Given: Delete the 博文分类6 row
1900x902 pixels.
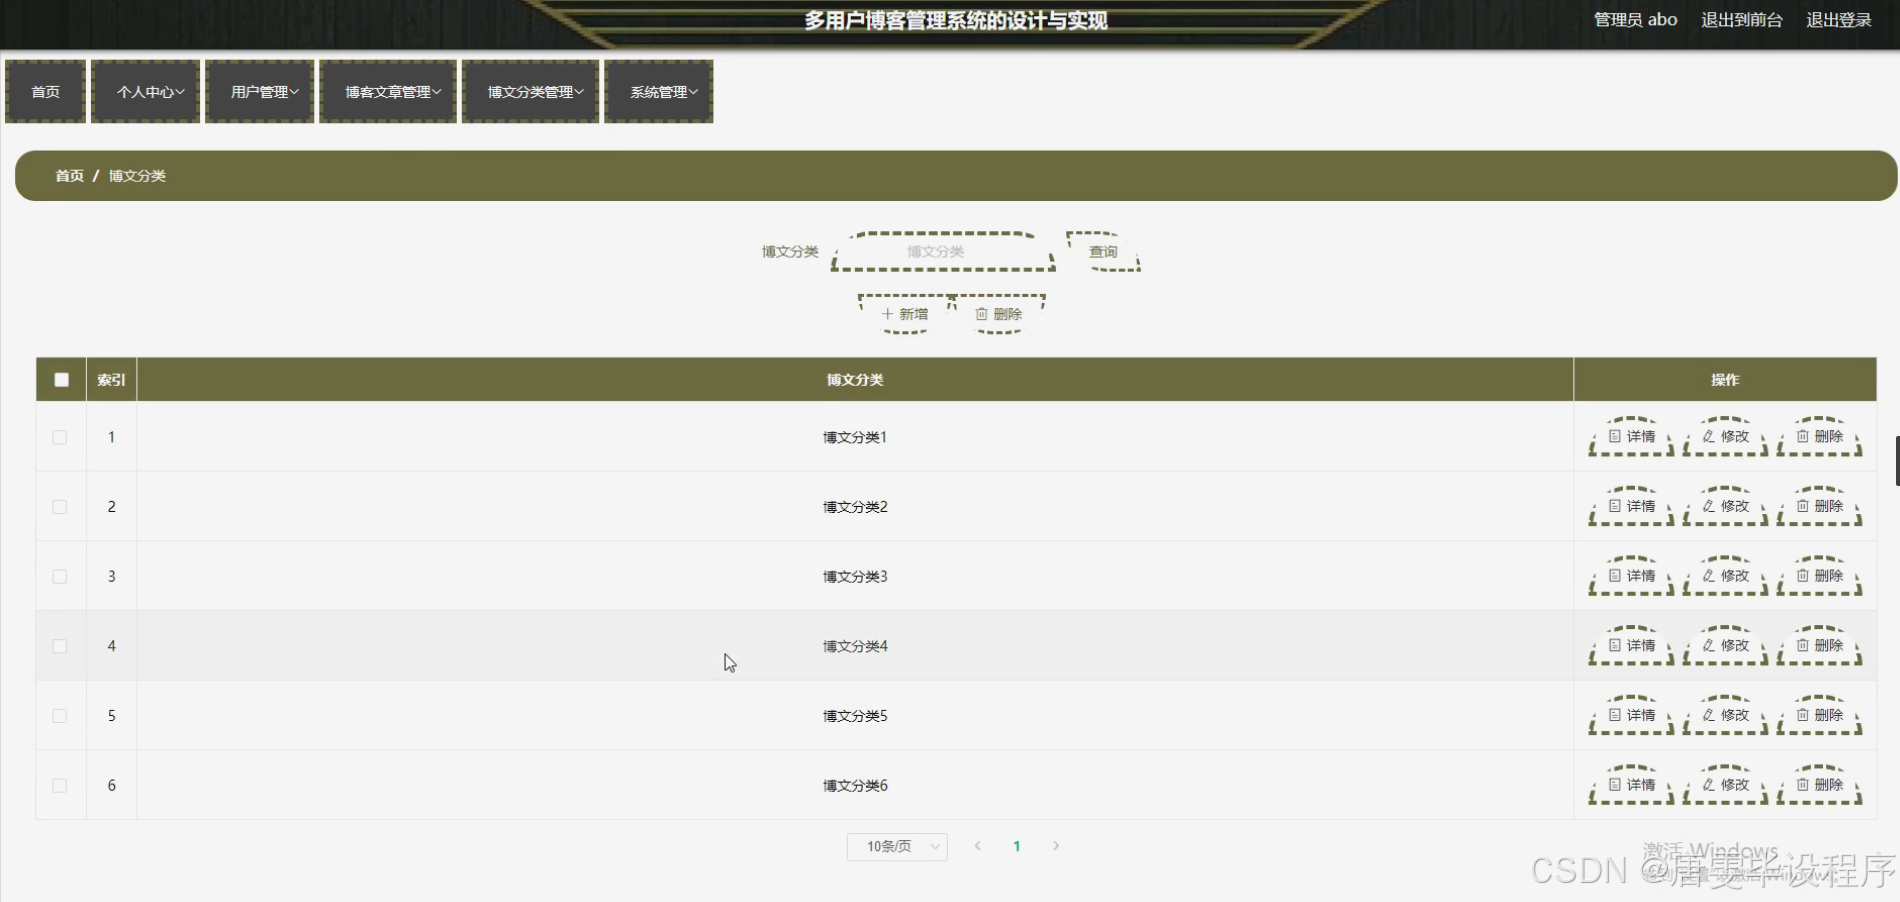Looking at the screenshot, I should [1819, 785].
